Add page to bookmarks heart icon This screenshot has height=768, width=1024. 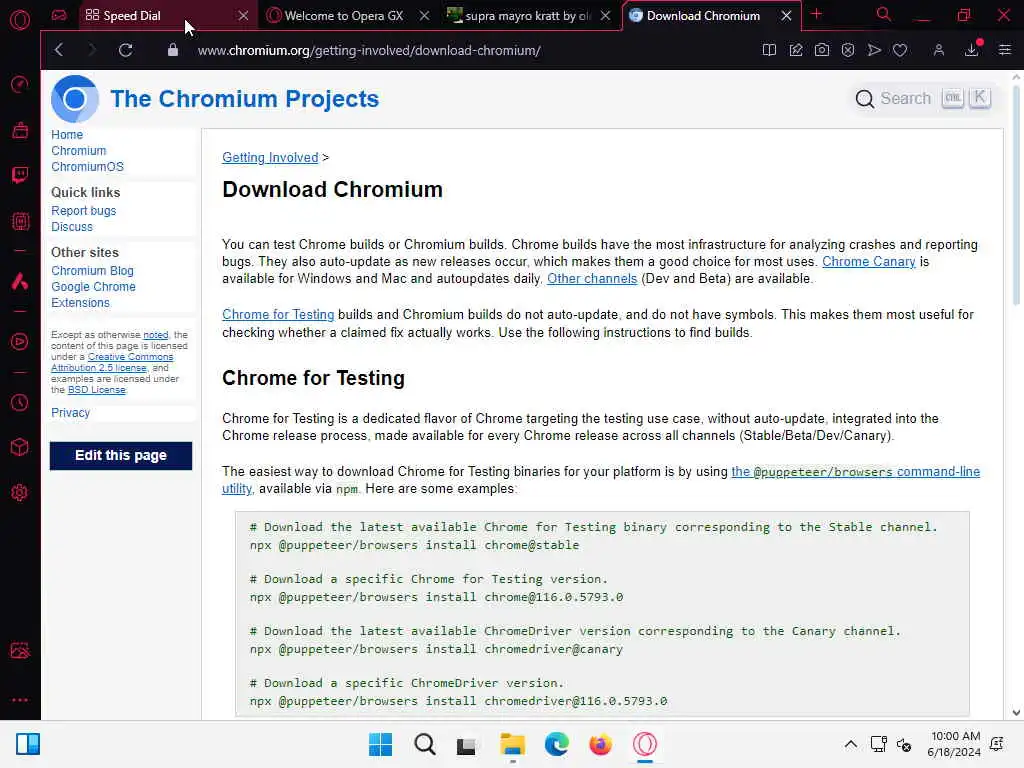pyautogui.click(x=900, y=50)
